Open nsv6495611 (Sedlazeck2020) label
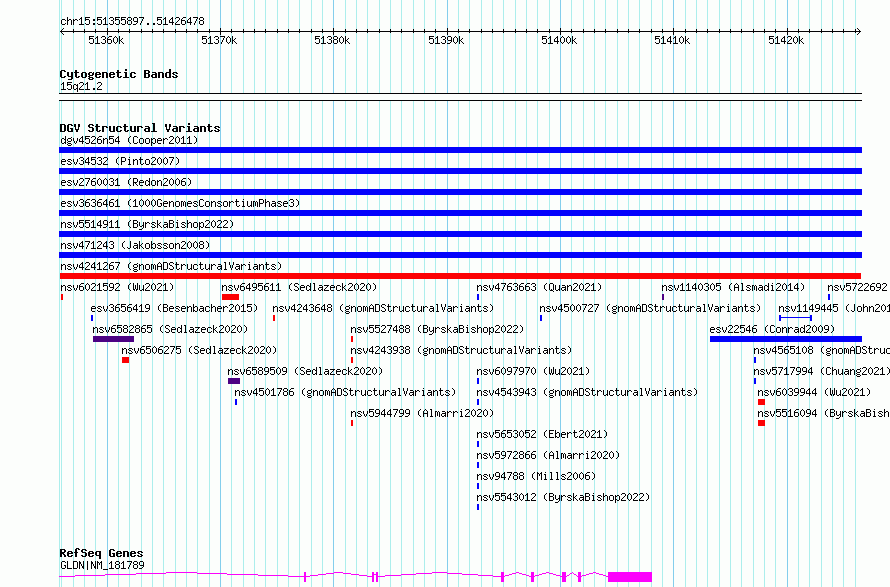890x587 pixels. [x=299, y=287]
